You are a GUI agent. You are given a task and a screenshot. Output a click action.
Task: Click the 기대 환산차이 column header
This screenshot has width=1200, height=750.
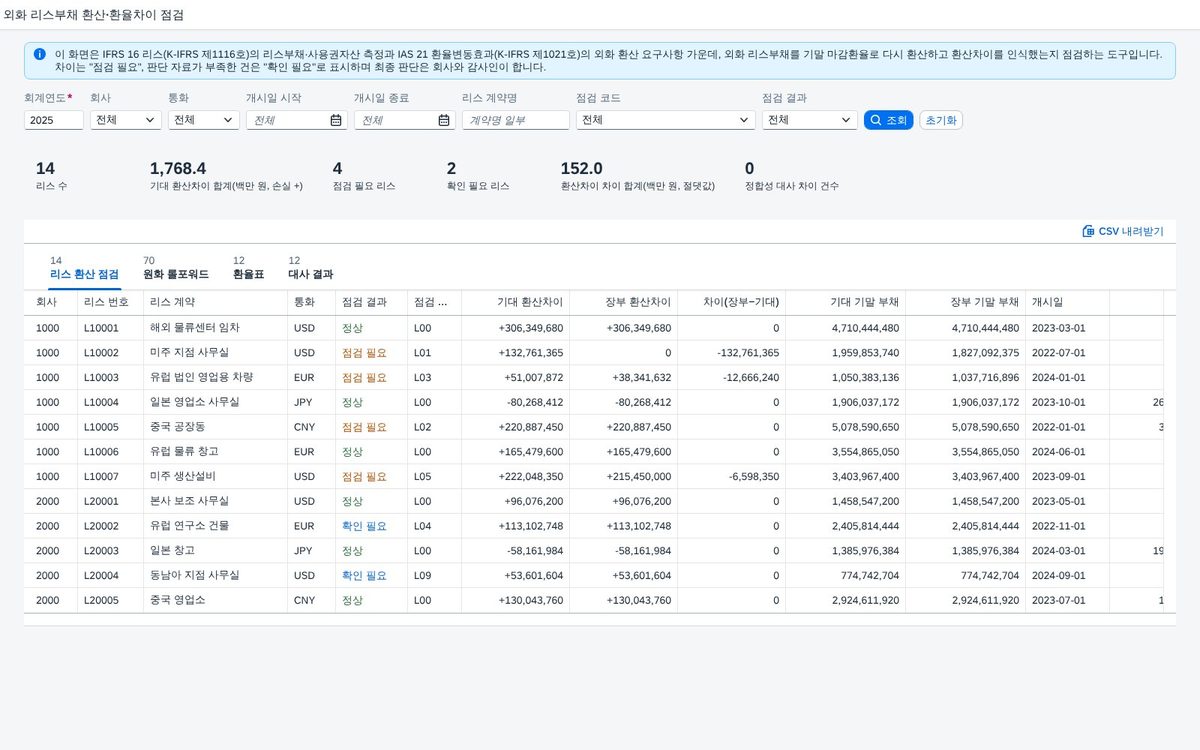pyautogui.click(x=515, y=302)
